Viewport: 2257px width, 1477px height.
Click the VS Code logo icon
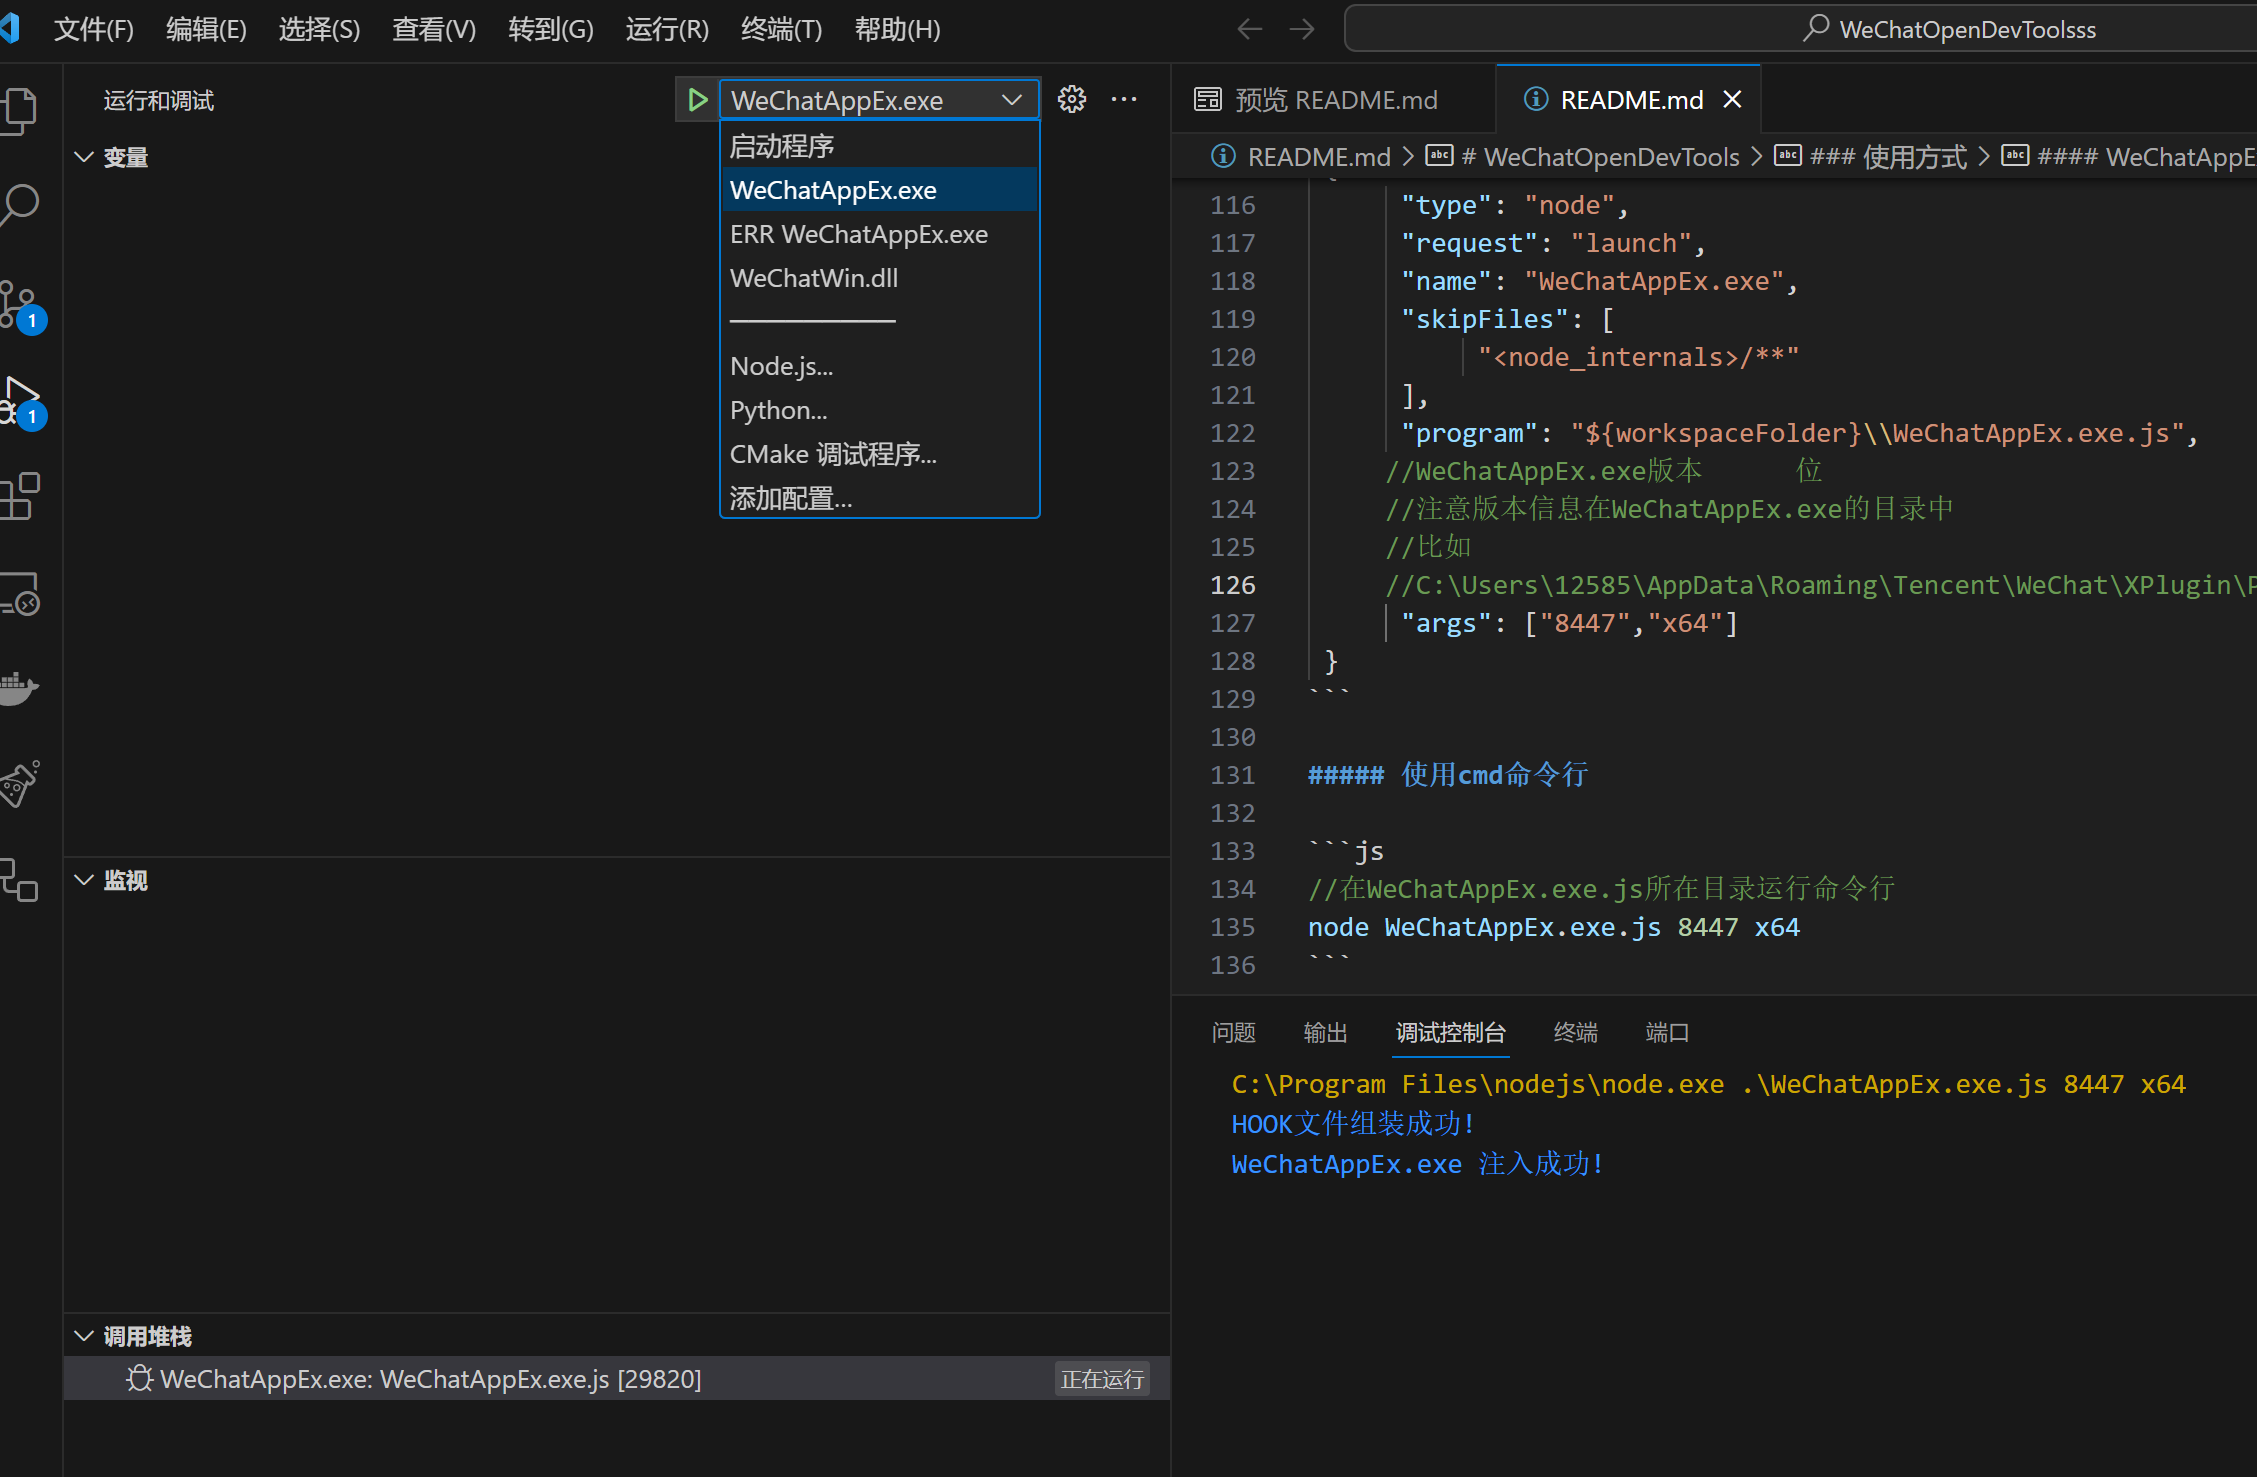10,28
